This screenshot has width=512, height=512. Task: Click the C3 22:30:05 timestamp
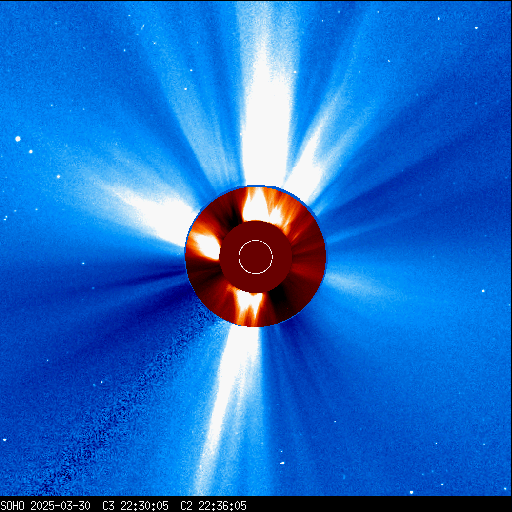(135, 505)
